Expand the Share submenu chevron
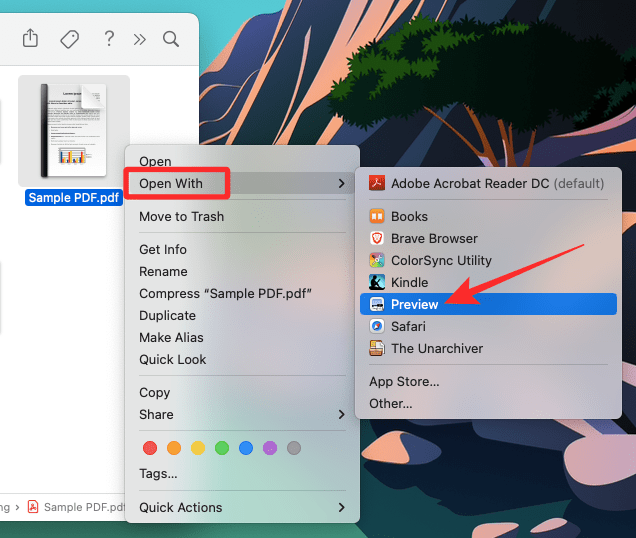Image resolution: width=636 pixels, height=538 pixels. coord(342,414)
